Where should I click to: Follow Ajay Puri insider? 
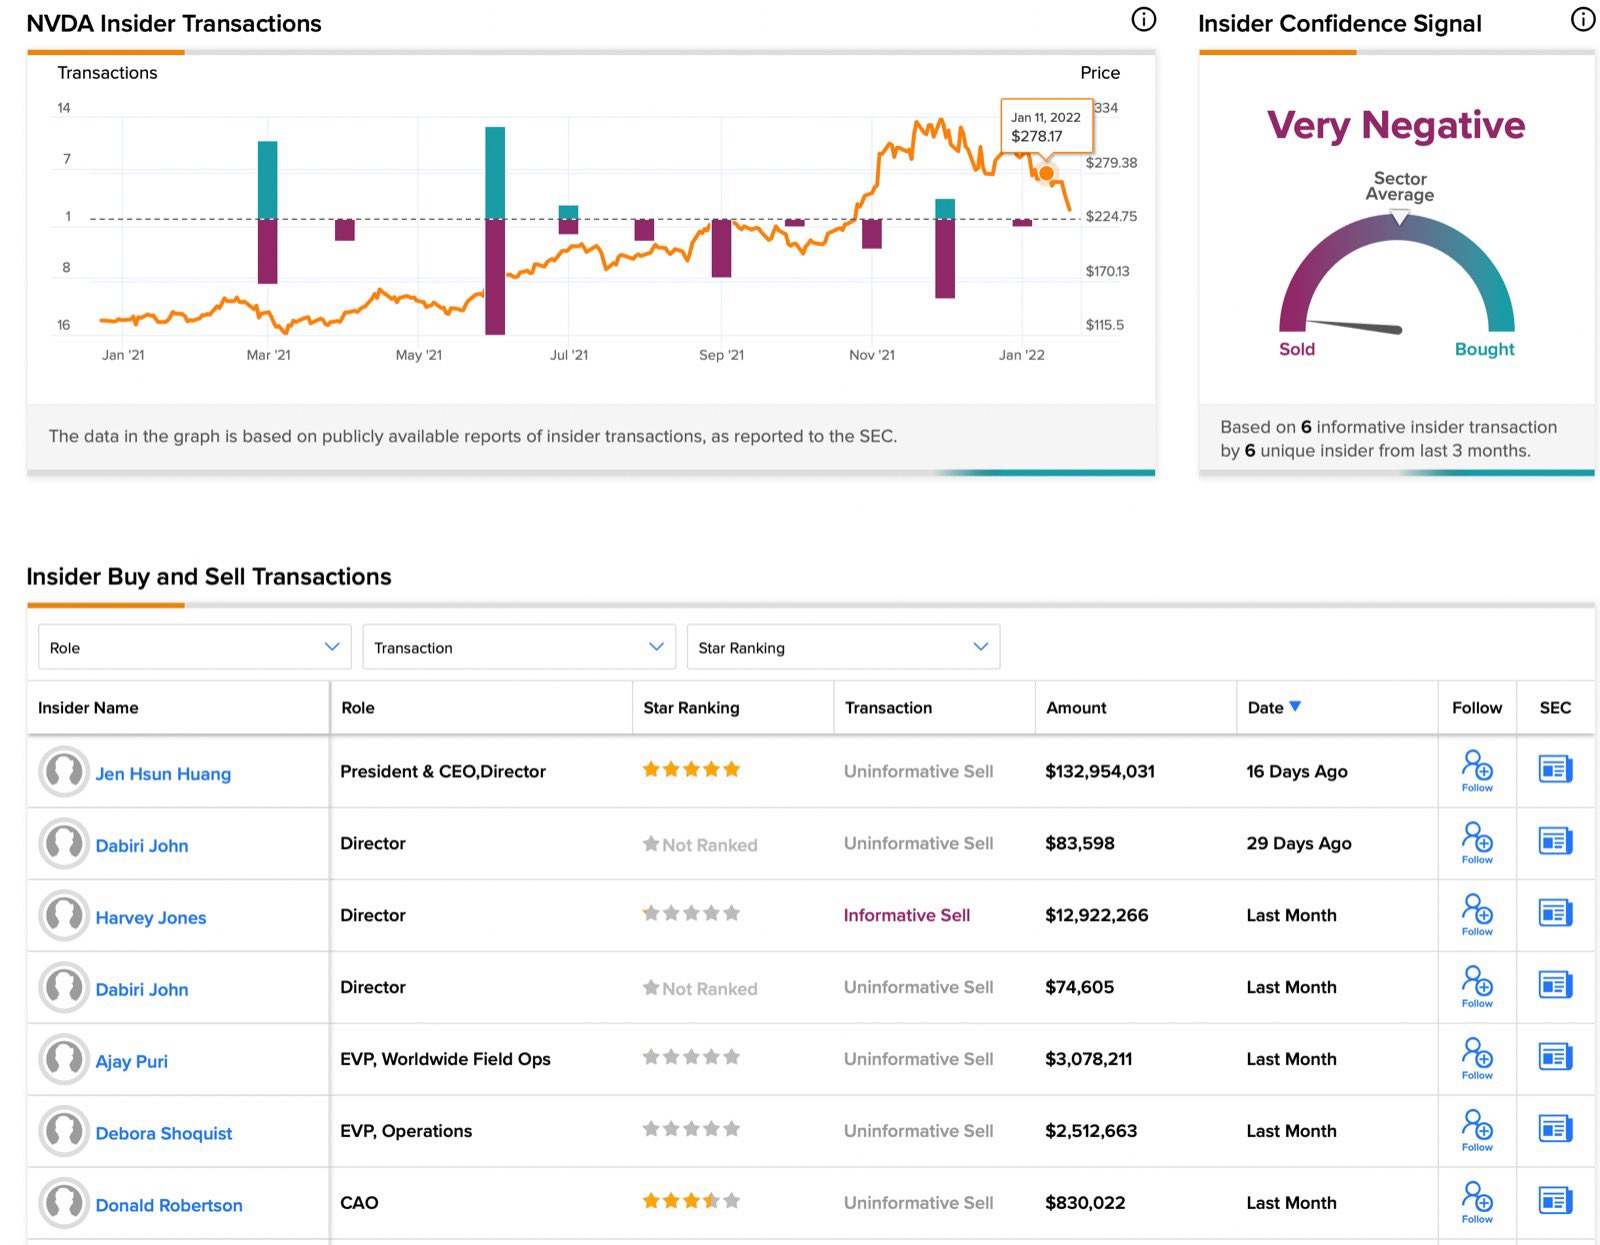[1477, 1059]
